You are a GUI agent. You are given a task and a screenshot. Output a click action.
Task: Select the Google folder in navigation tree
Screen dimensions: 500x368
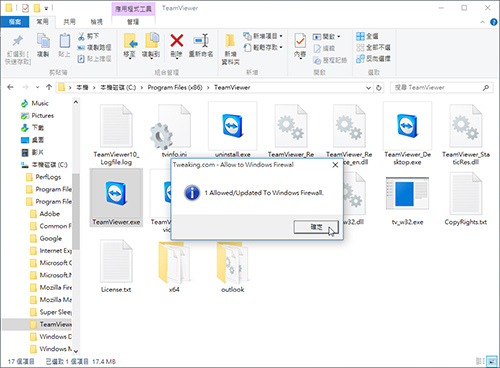(51, 239)
